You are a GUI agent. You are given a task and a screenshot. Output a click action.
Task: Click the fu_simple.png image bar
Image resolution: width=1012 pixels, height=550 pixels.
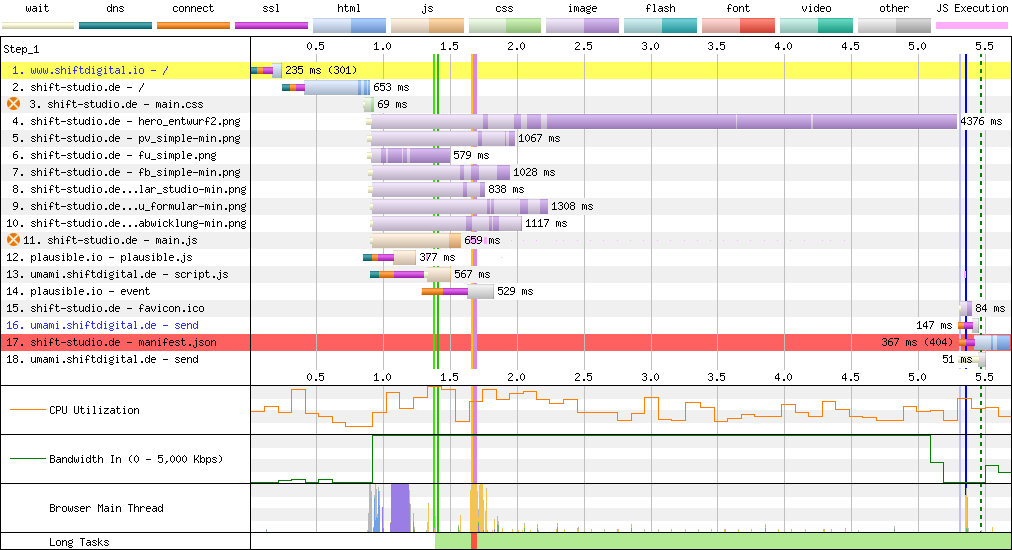(410, 155)
